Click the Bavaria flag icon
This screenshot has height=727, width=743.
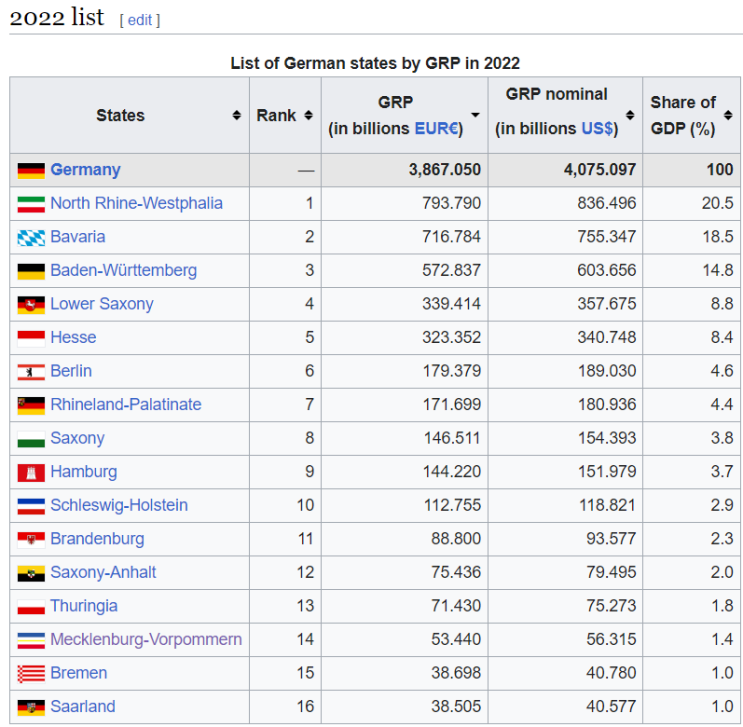(x=31, y=237)
